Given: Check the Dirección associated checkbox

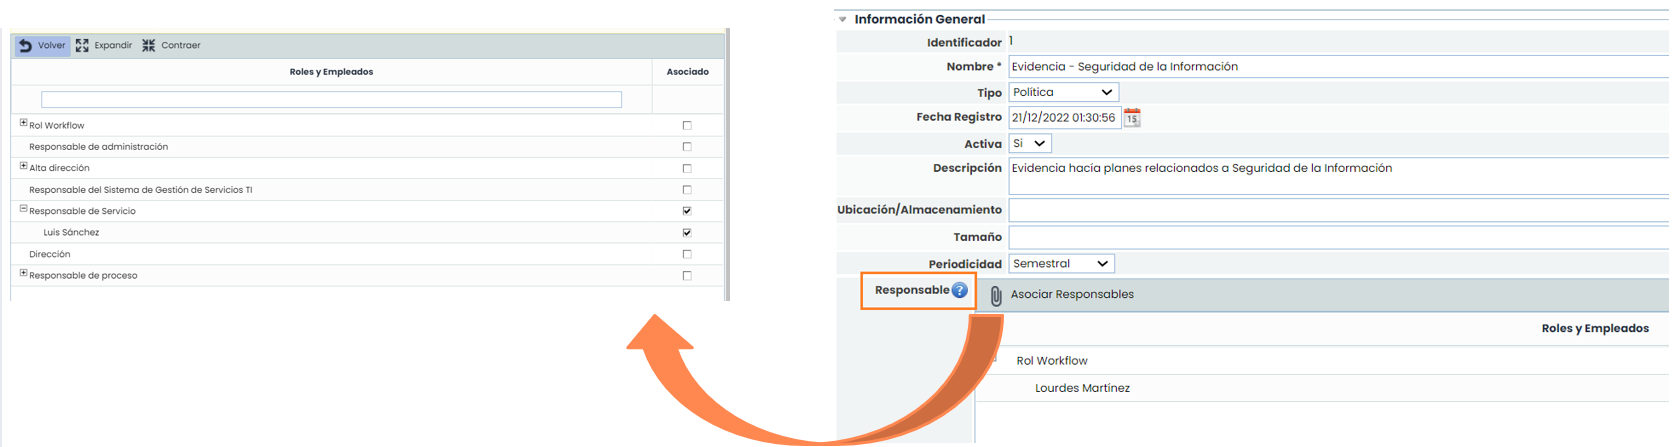Looking at the screenshot, I should (x=687, y=255).
